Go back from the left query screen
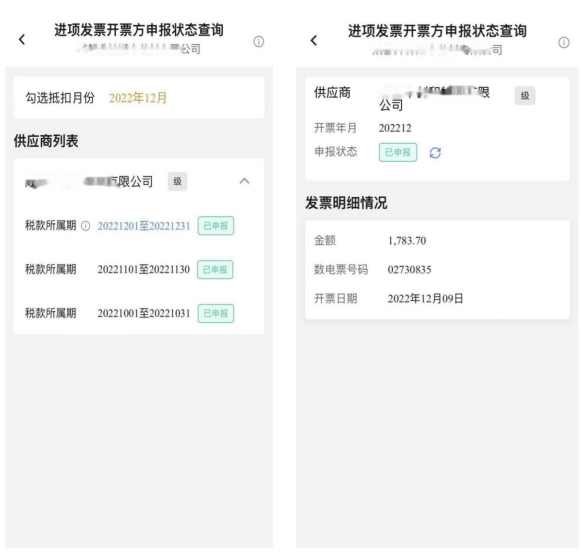The height and width of the screenshot is (552, 582). coord(22,39)
